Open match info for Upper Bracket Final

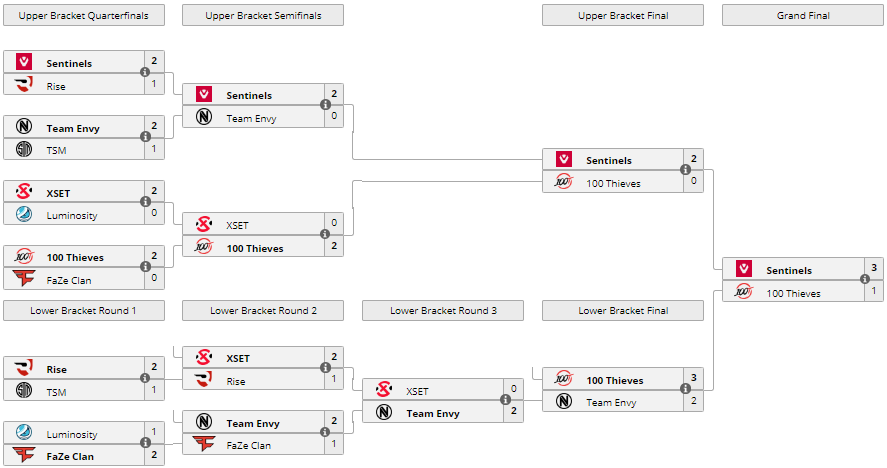[685, 171]
